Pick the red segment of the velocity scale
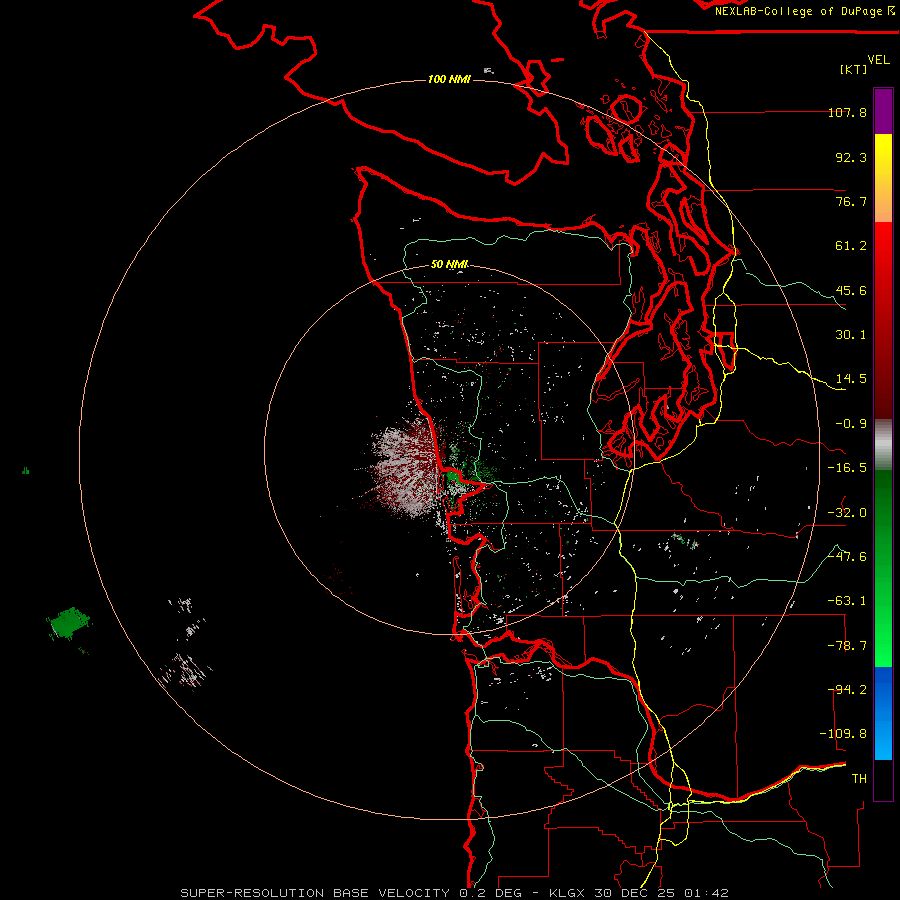The image size is (900, 900). tap(883, 321)
